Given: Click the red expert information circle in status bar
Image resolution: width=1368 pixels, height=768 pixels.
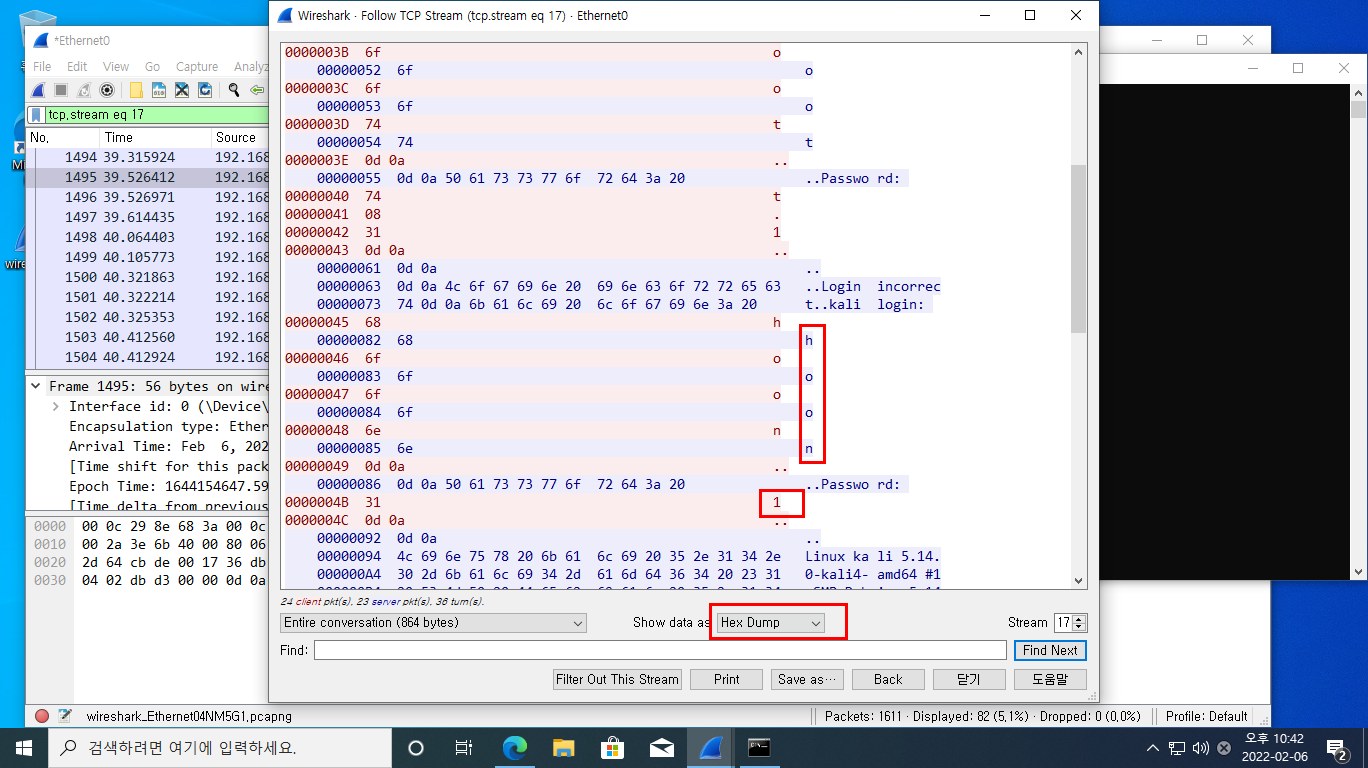Looking at the screenshot, I should 42,716.
